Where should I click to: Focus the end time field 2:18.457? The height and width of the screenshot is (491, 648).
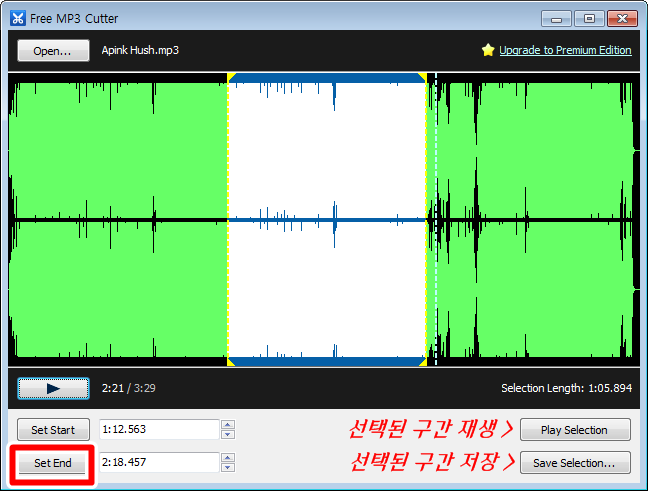(159, 462)
